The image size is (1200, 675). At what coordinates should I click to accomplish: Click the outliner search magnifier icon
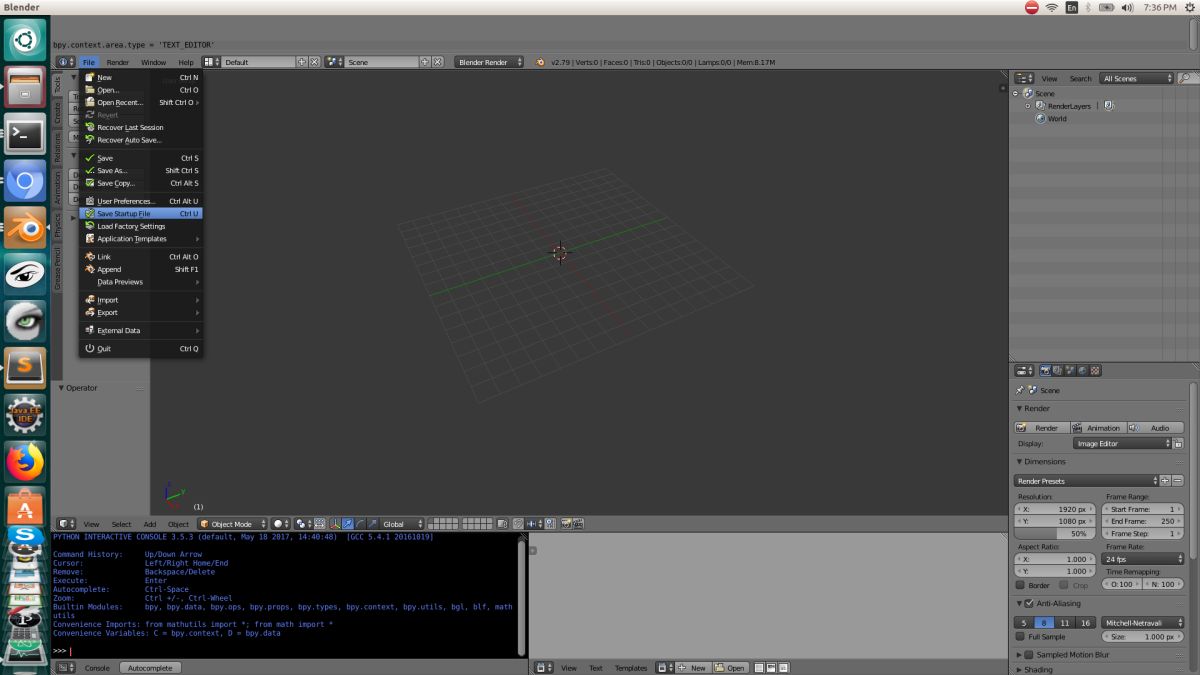(1186, 78)
